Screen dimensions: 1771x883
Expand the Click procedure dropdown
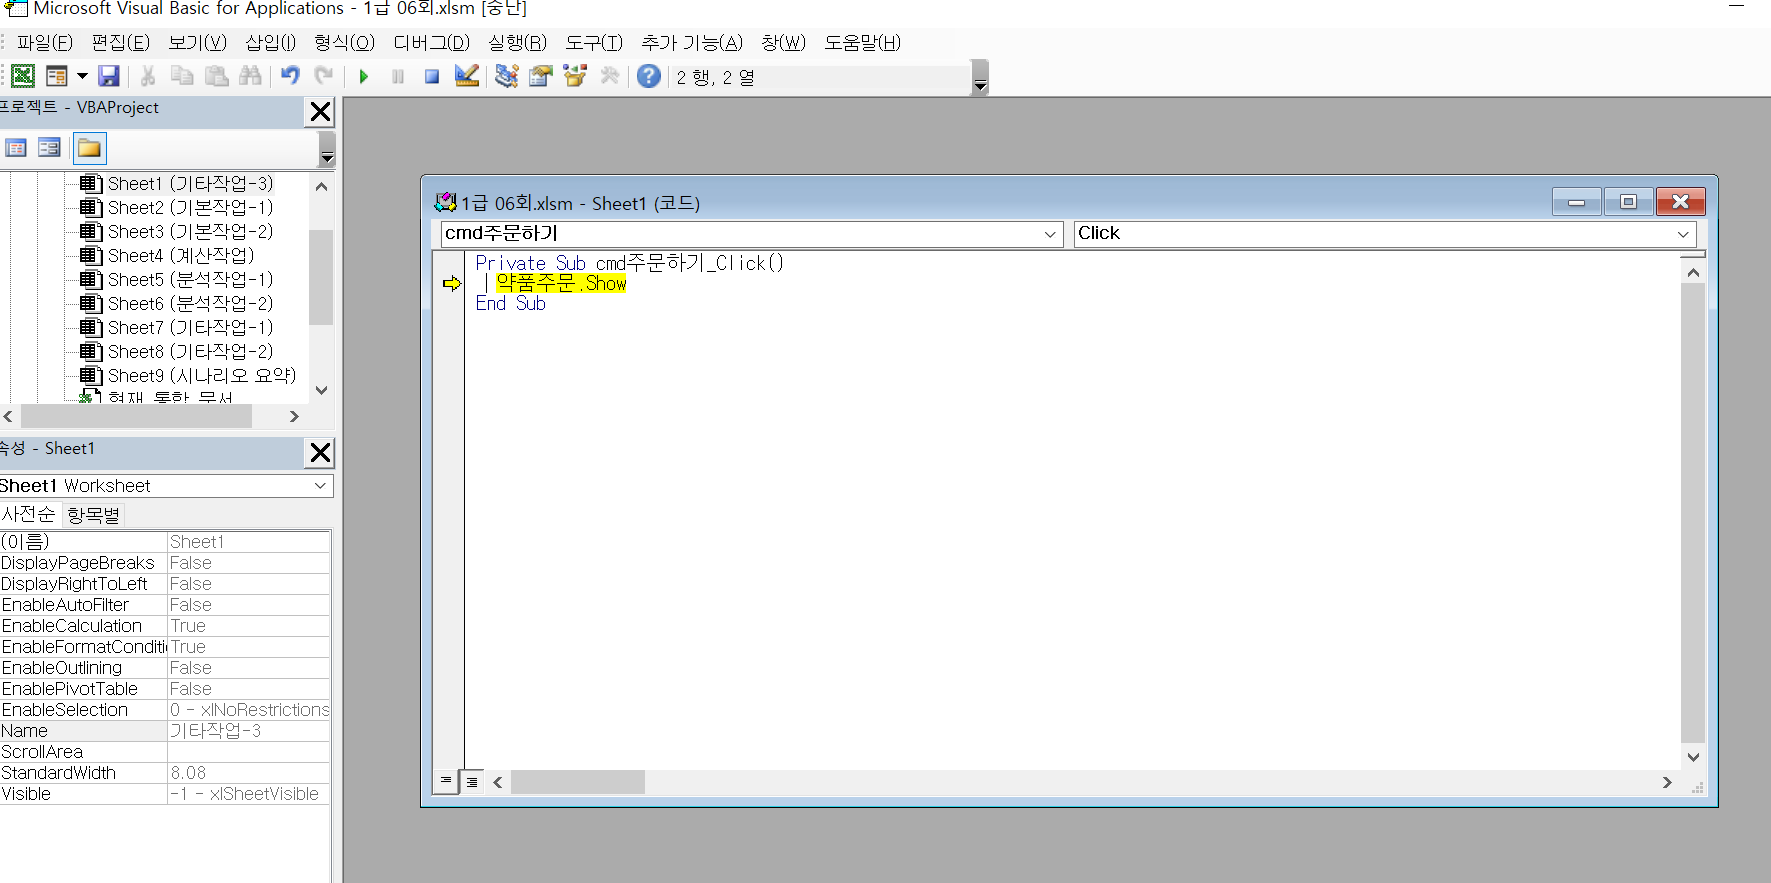(x=1683, y=234)
